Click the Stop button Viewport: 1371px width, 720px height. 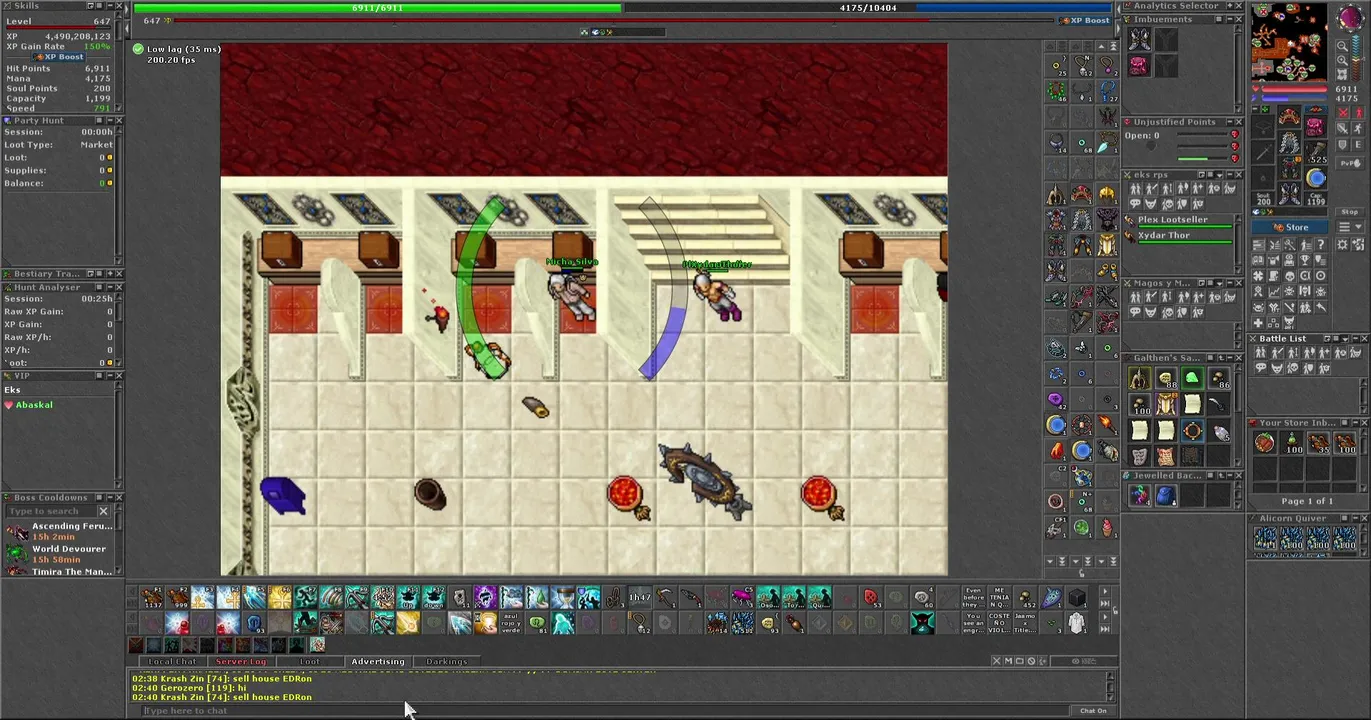pyautogui.click(x=1350, y=212)
